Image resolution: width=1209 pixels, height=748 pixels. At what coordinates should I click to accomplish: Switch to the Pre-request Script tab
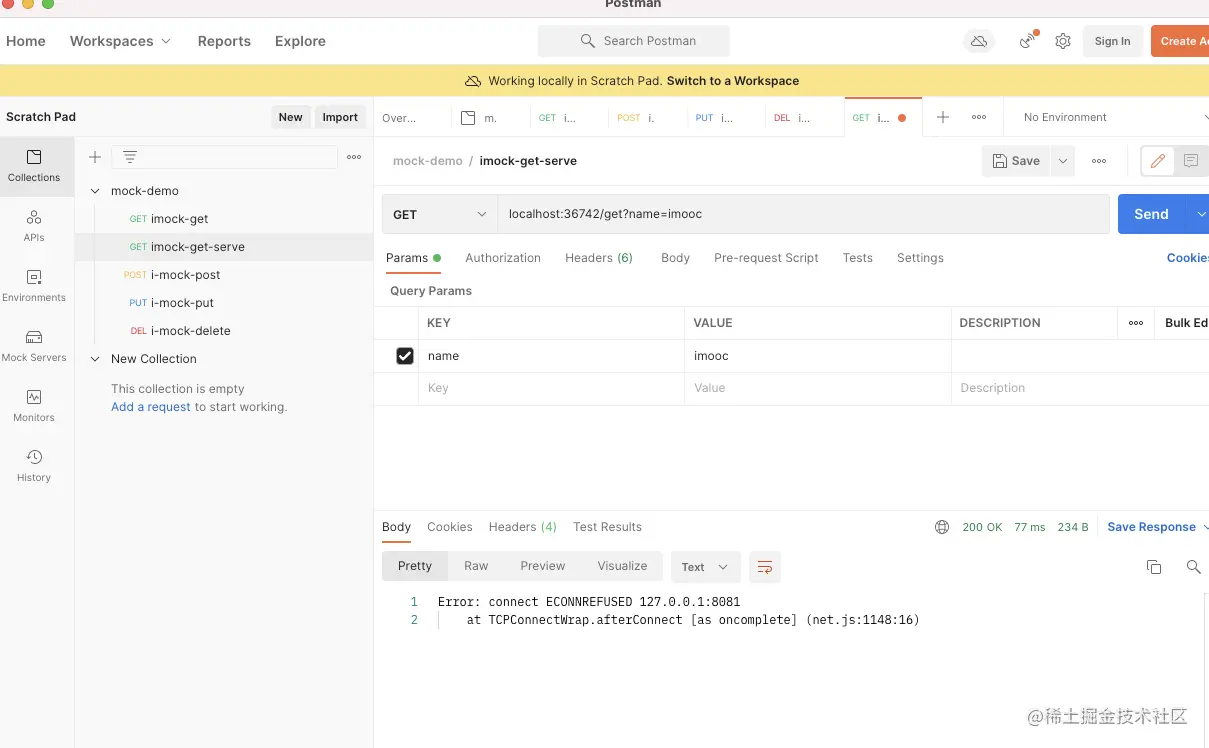(766, 258)
